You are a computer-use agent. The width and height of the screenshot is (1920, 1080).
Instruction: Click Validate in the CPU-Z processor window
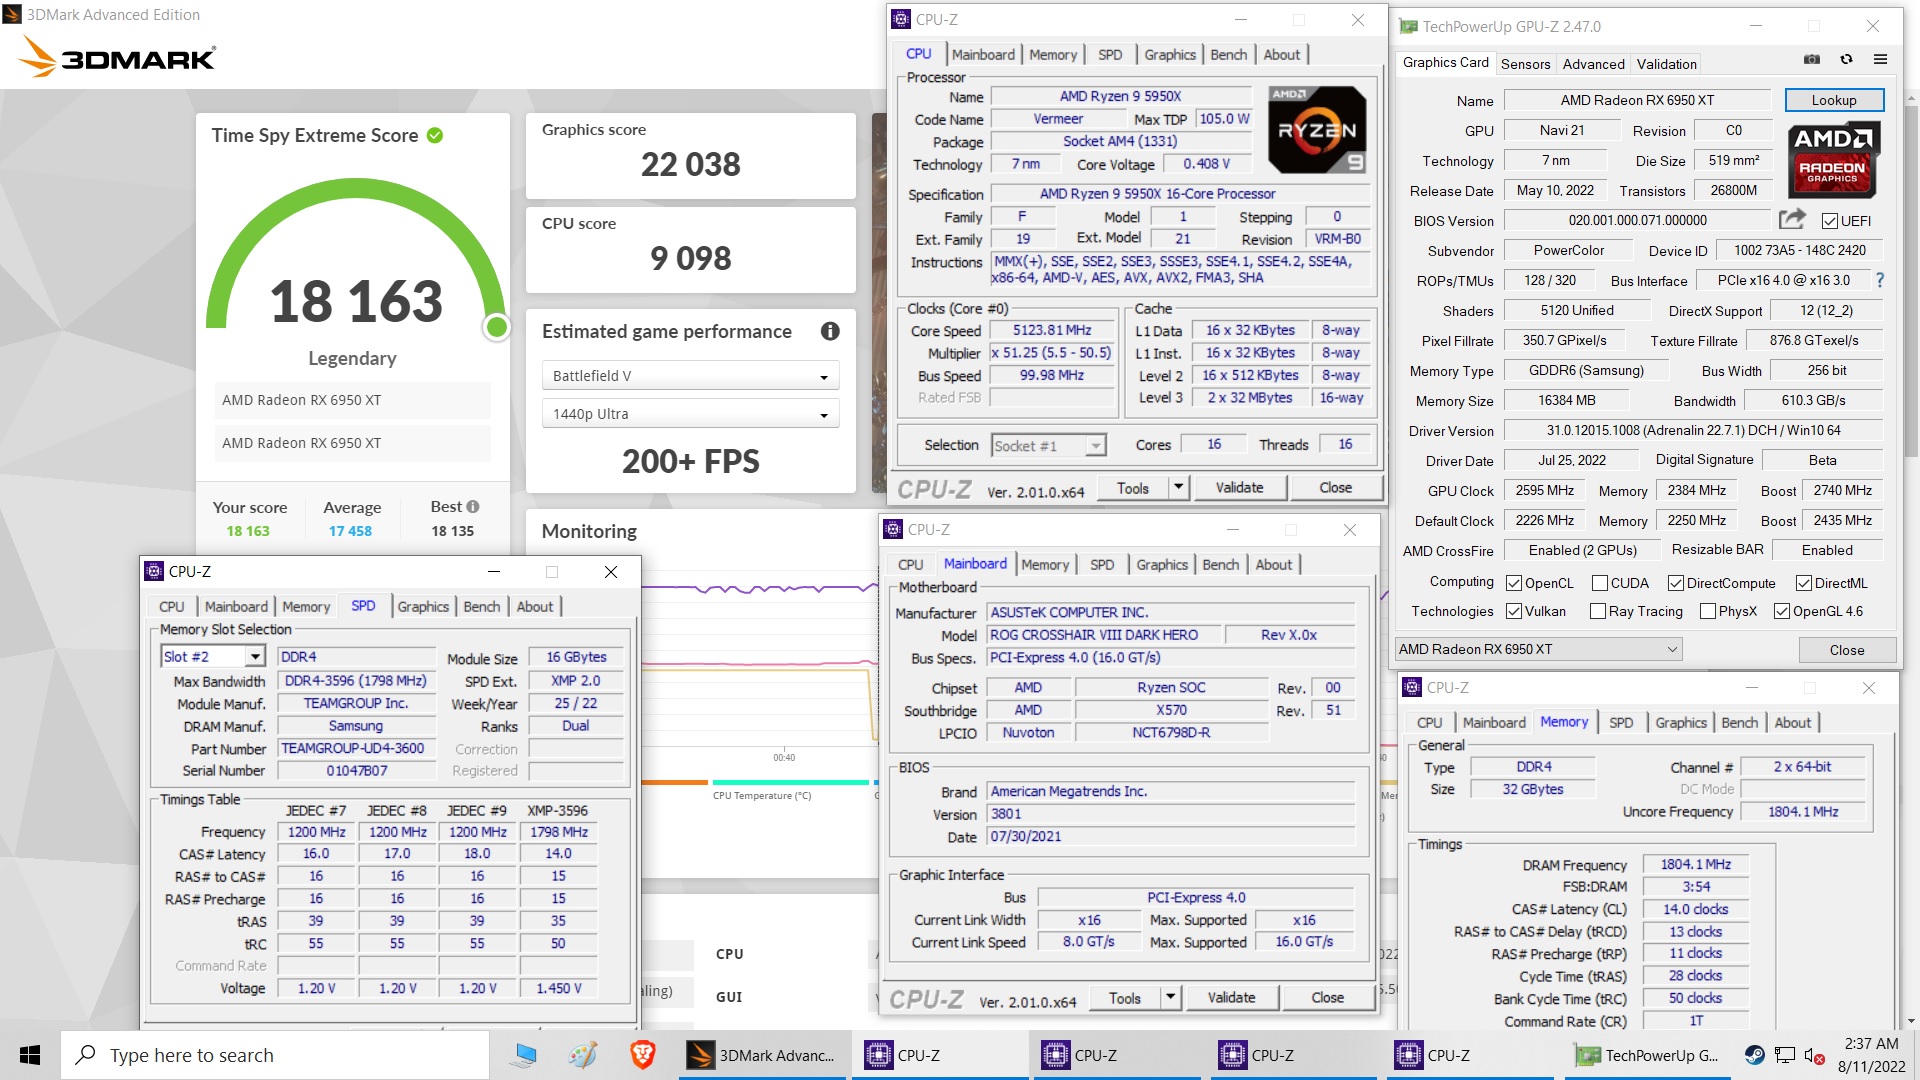1239,488
